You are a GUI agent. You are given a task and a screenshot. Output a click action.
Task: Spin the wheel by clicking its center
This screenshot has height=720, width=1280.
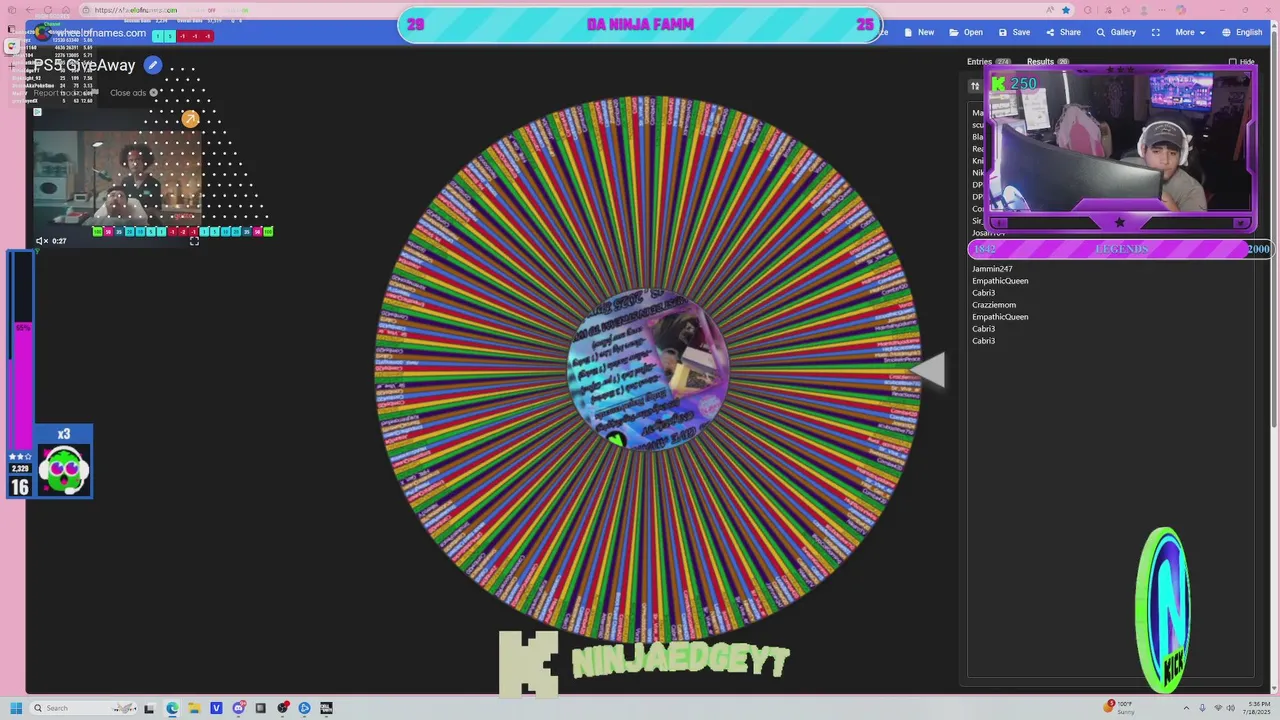pyautogui.click(x=647, y=370)
